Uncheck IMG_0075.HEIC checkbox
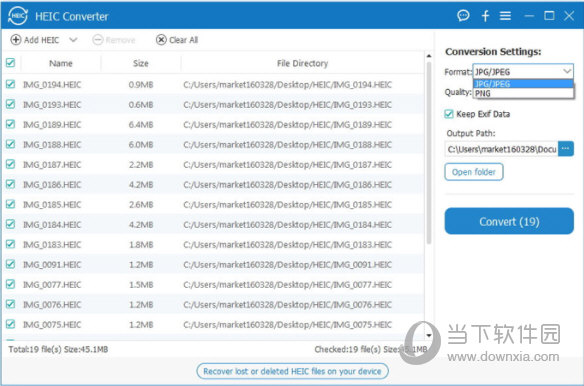This screenshot has width=584, height=386. [10, 324]
